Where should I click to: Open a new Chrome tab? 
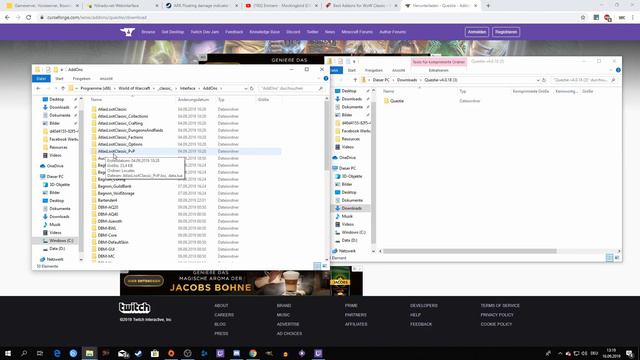(x=488, y=6)
